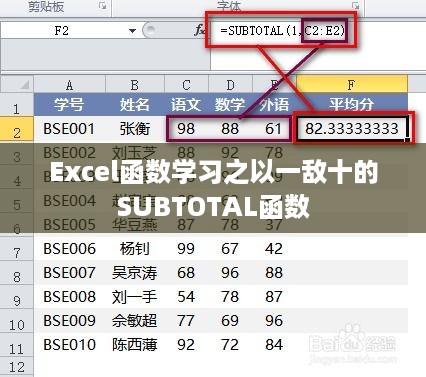
Task: Click cell BSE008
Action: point(69,297)
